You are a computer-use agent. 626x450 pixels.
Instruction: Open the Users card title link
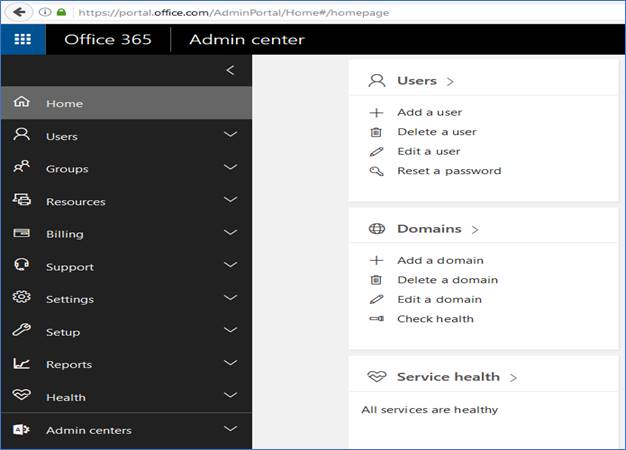click(x=417, y=81)
